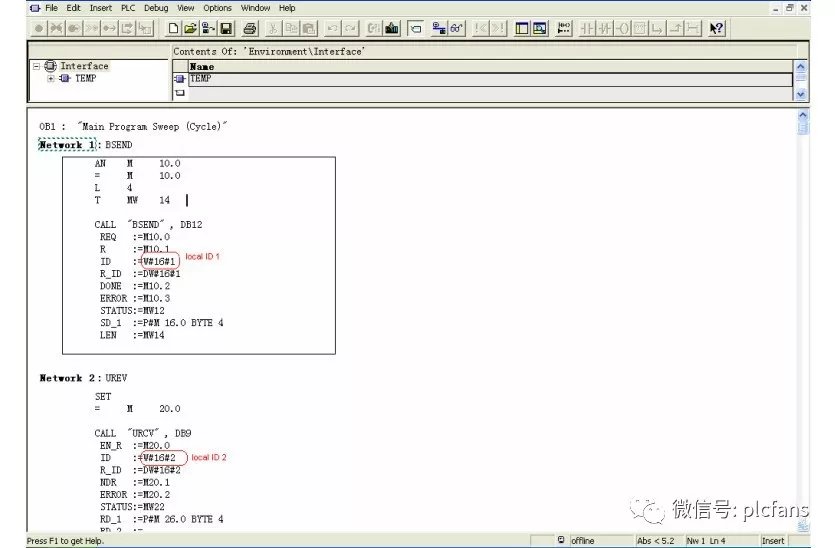Open the Options menu
835x548 pixels.
217,8
